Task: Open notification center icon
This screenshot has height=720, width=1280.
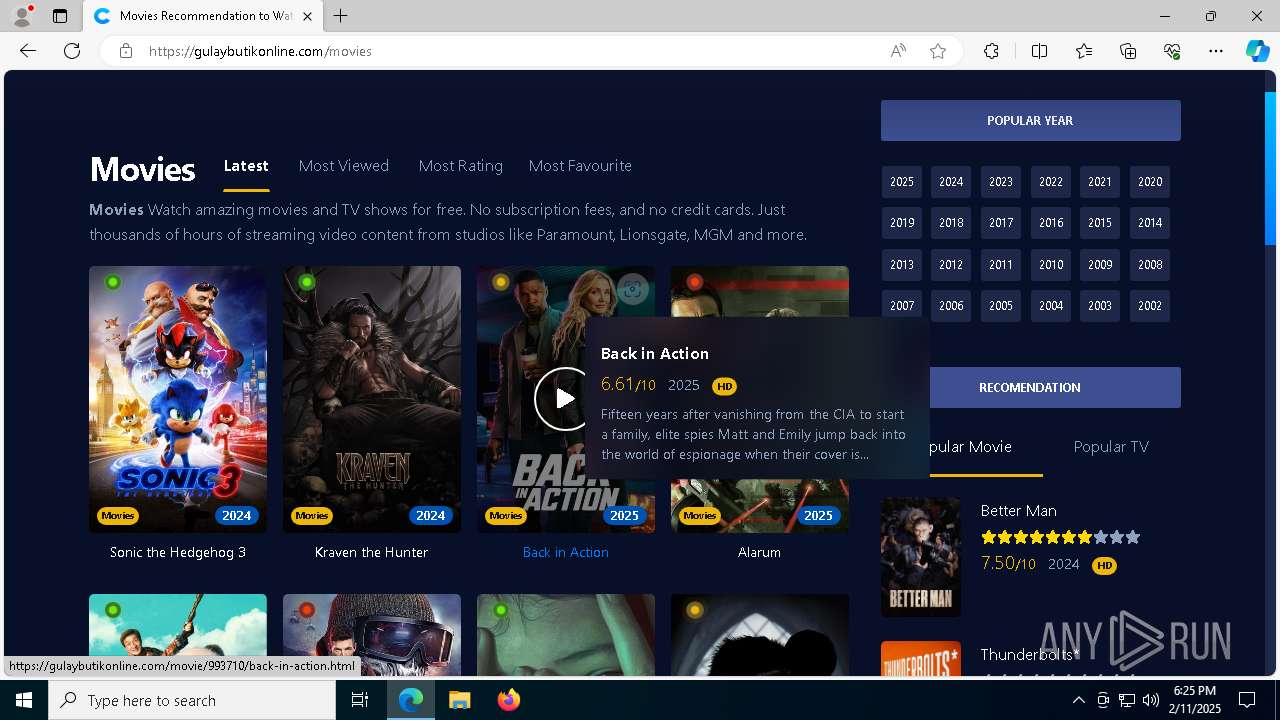Action: (x=1247, y=700)
